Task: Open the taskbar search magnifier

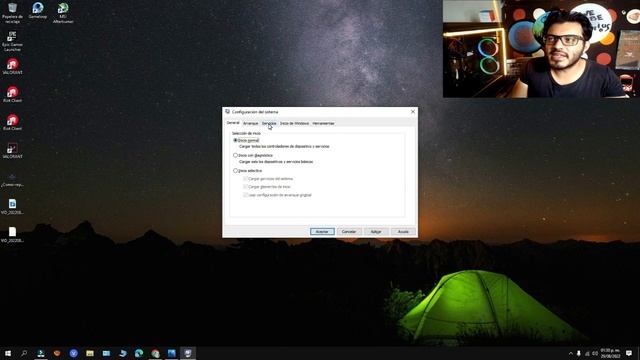Action: point(24,353)
